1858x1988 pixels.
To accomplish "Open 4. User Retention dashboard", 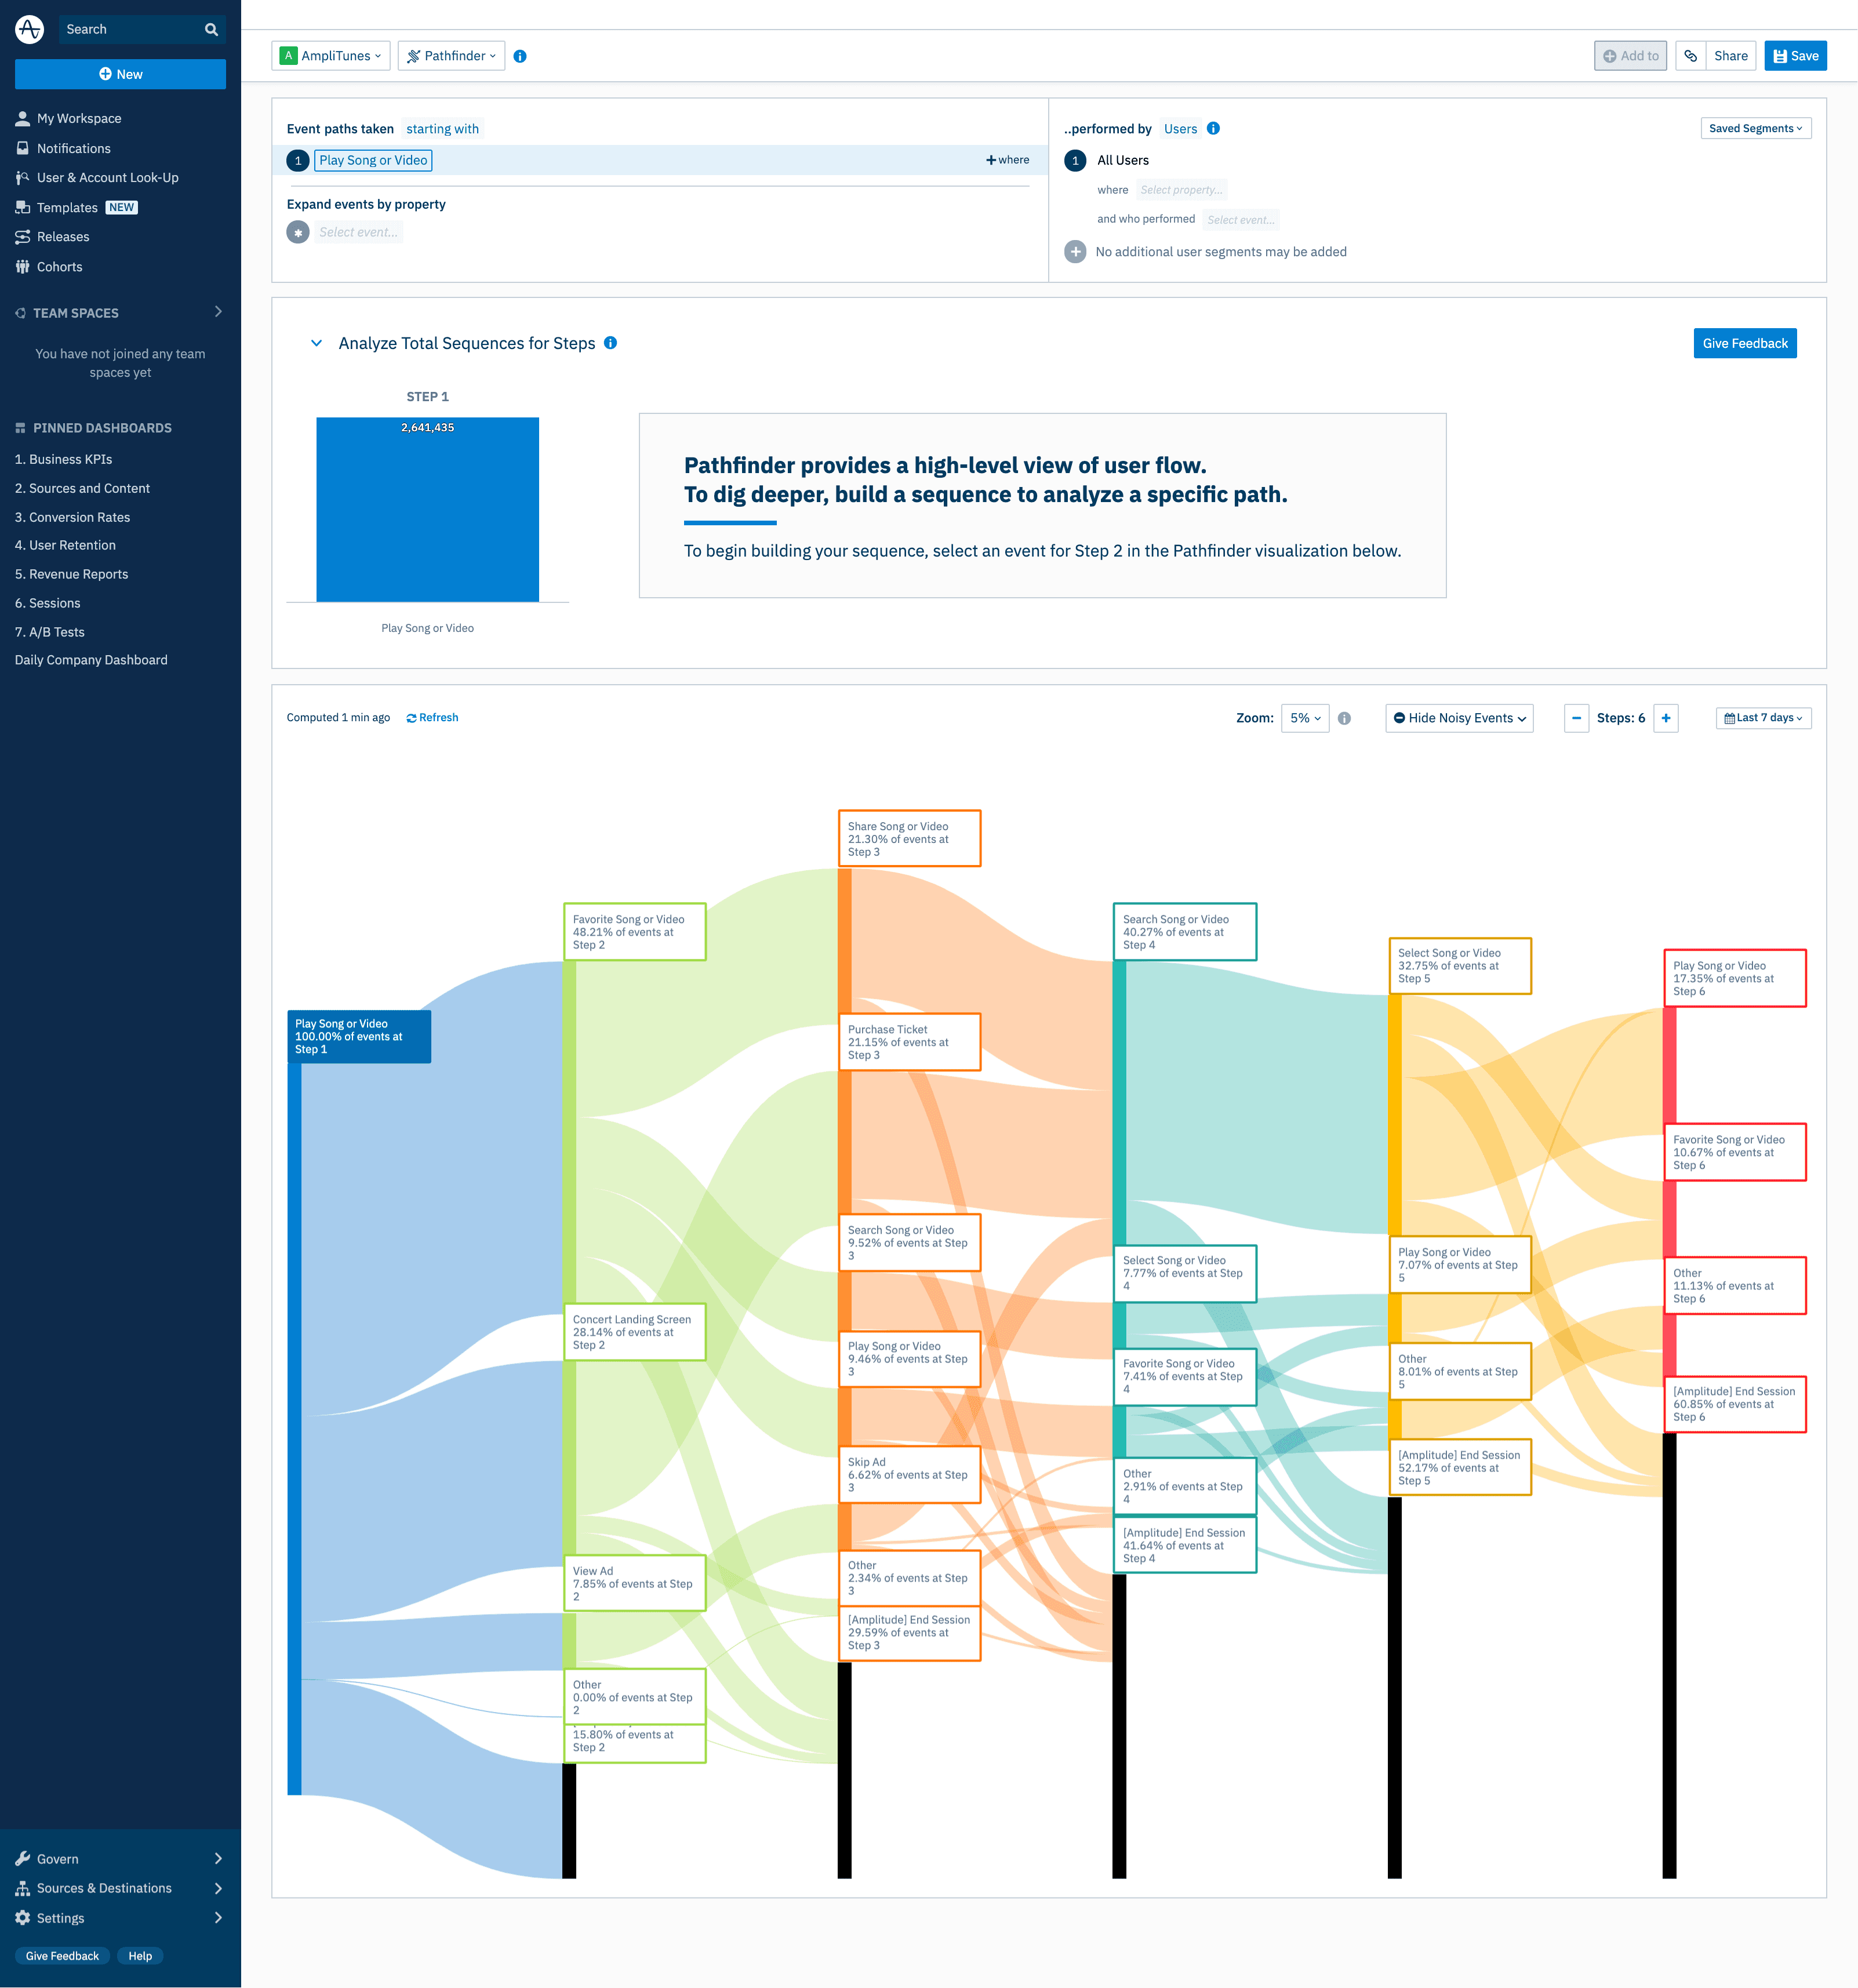I will 65,545.
